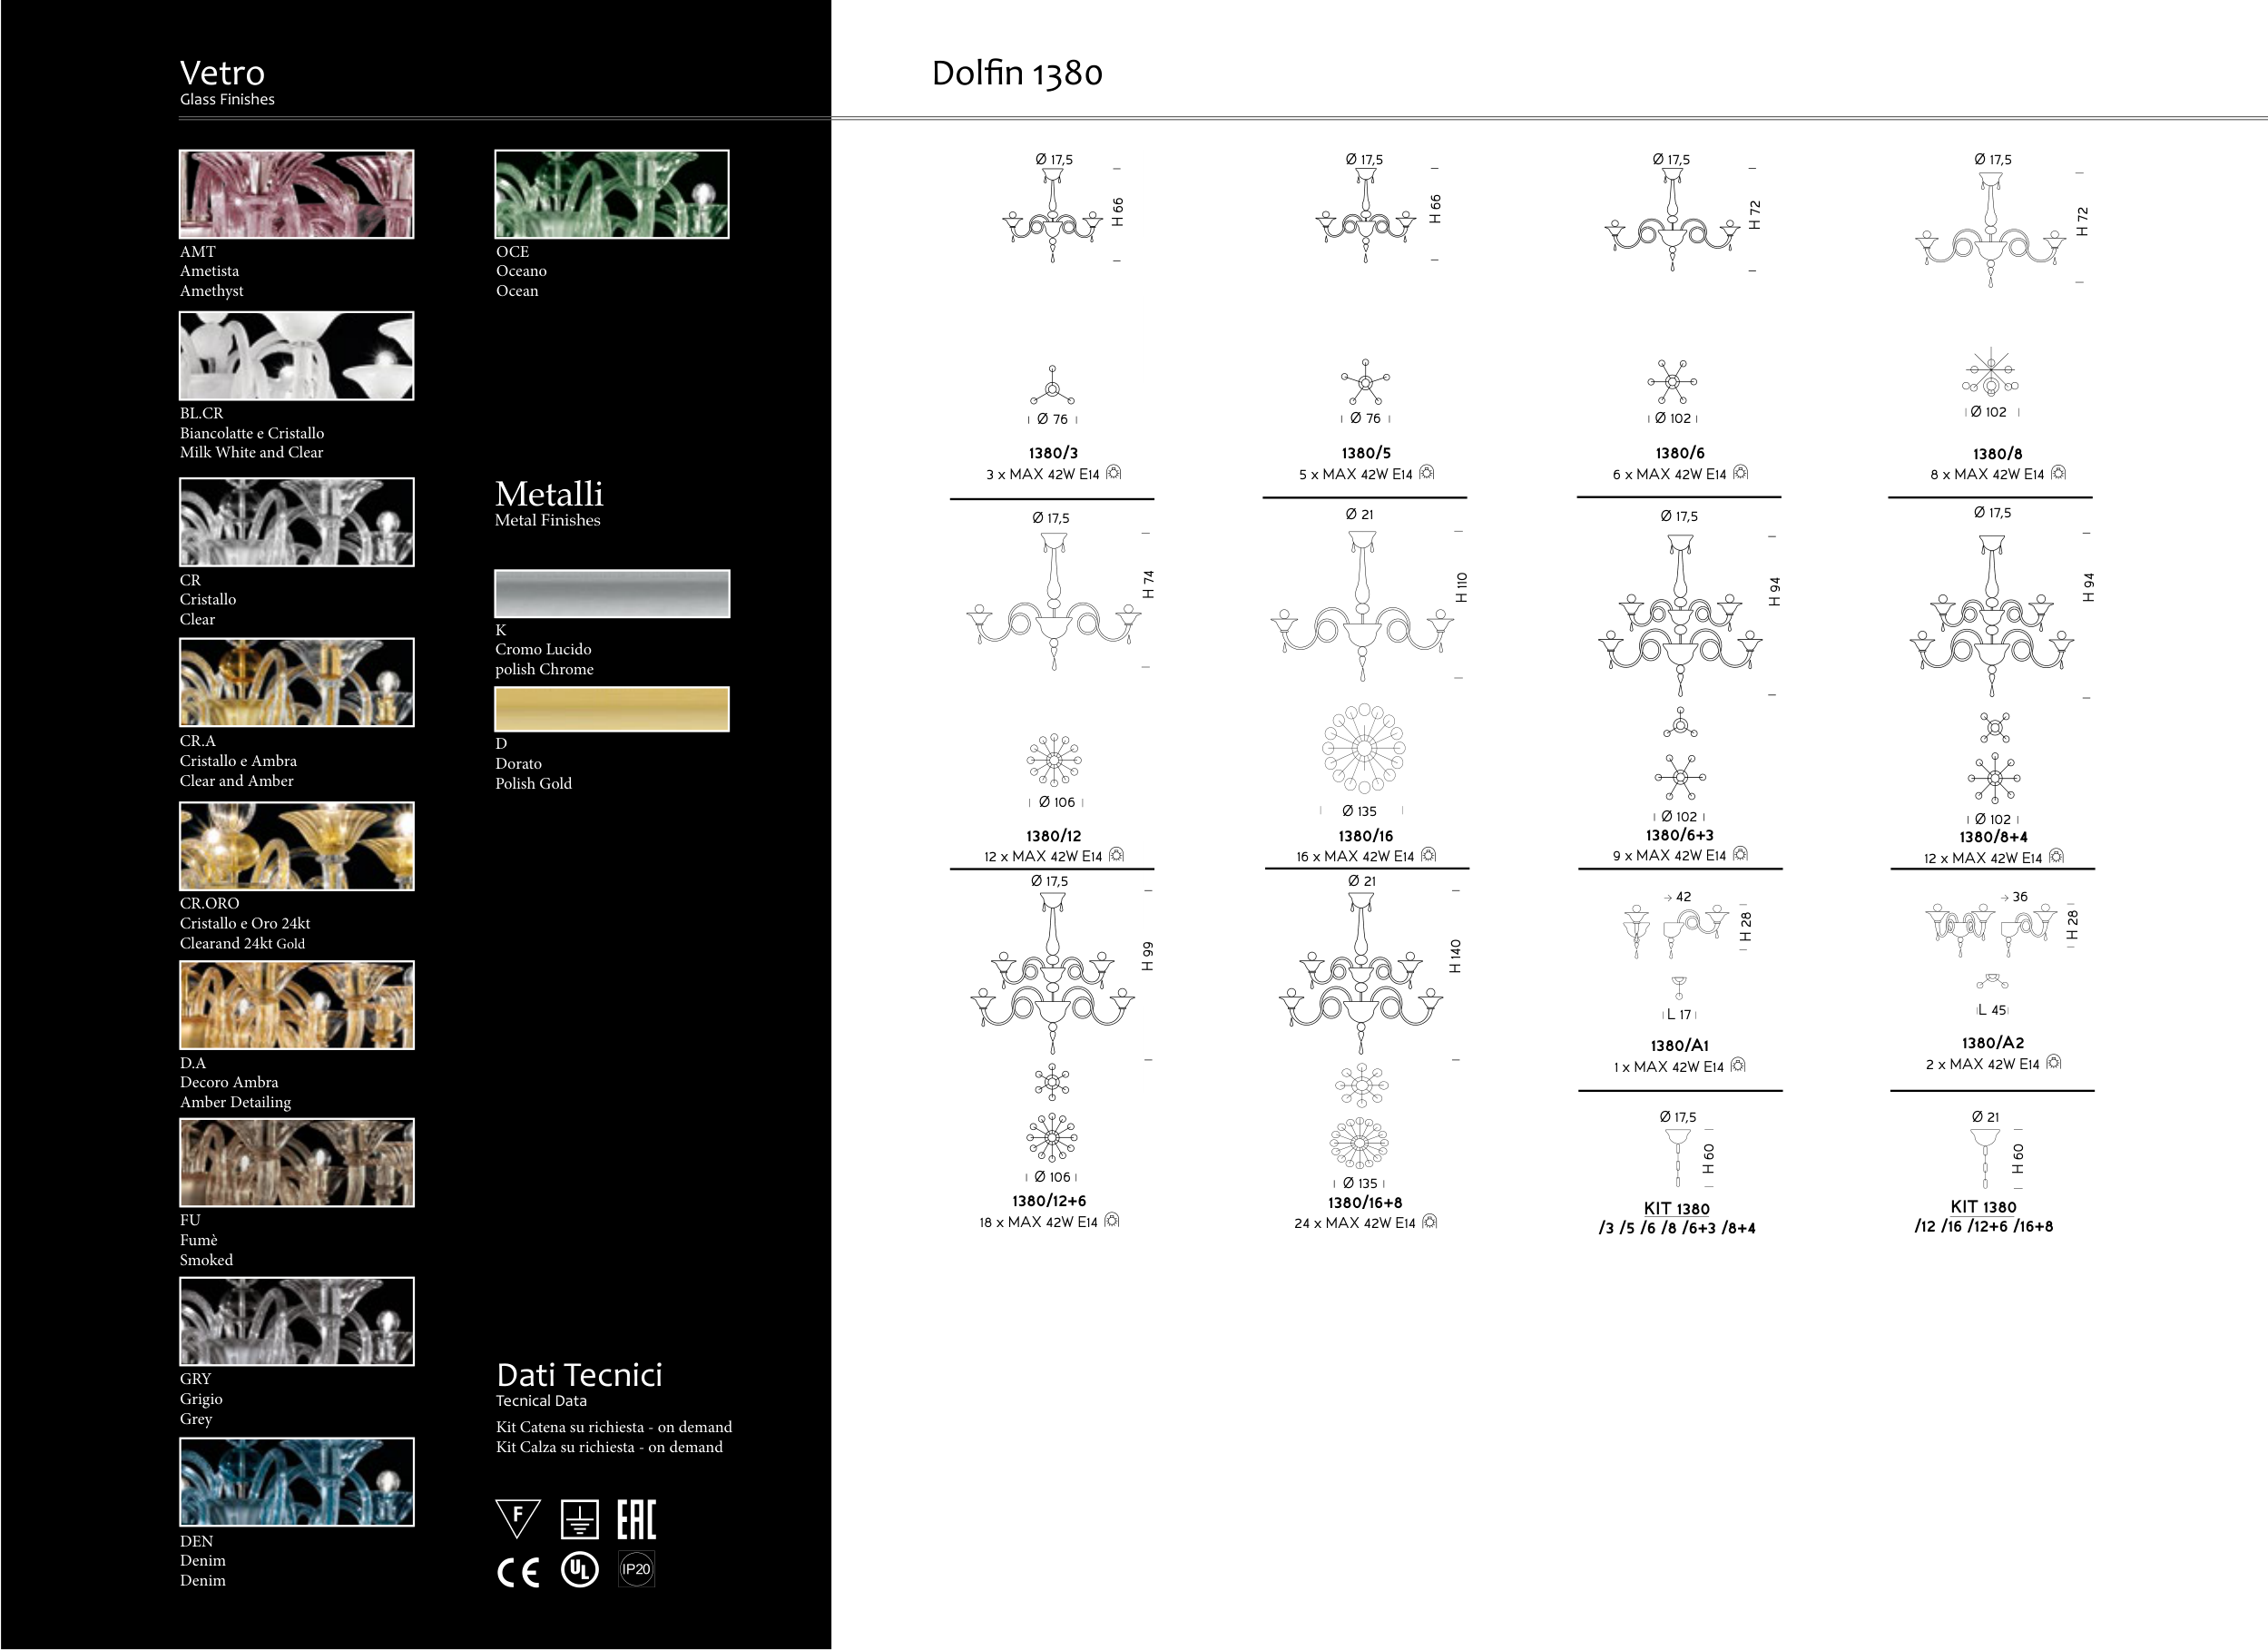Click the IP20 rating icon
This screenshot has height=1650, width=2268.
pyautogui.click(x=636, y=1569)
